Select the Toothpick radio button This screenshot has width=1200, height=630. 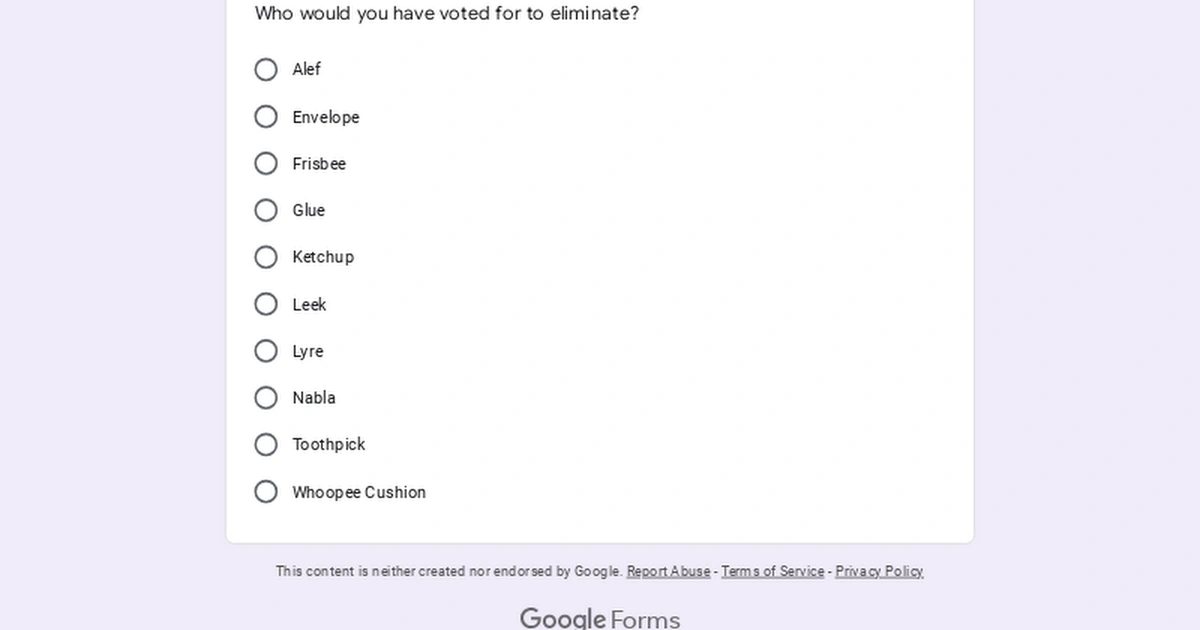point(265,444)
